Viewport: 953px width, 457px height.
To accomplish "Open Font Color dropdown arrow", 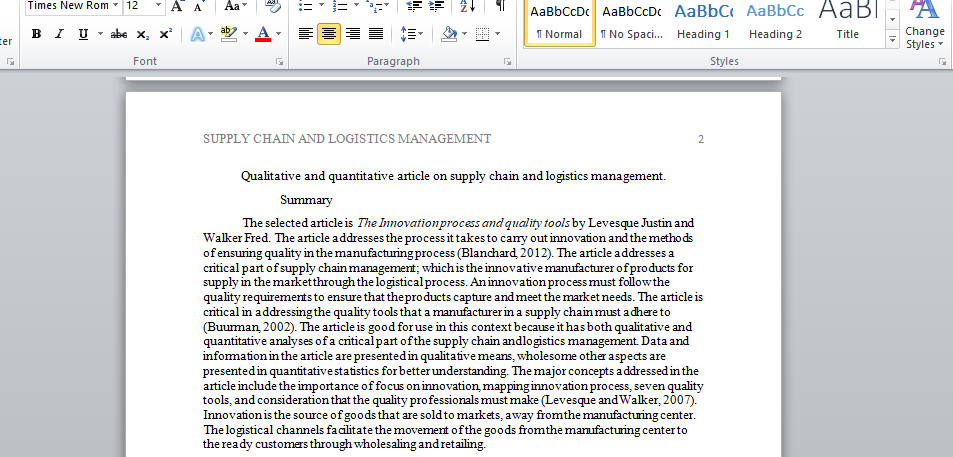I will click(x=278, y=35).
